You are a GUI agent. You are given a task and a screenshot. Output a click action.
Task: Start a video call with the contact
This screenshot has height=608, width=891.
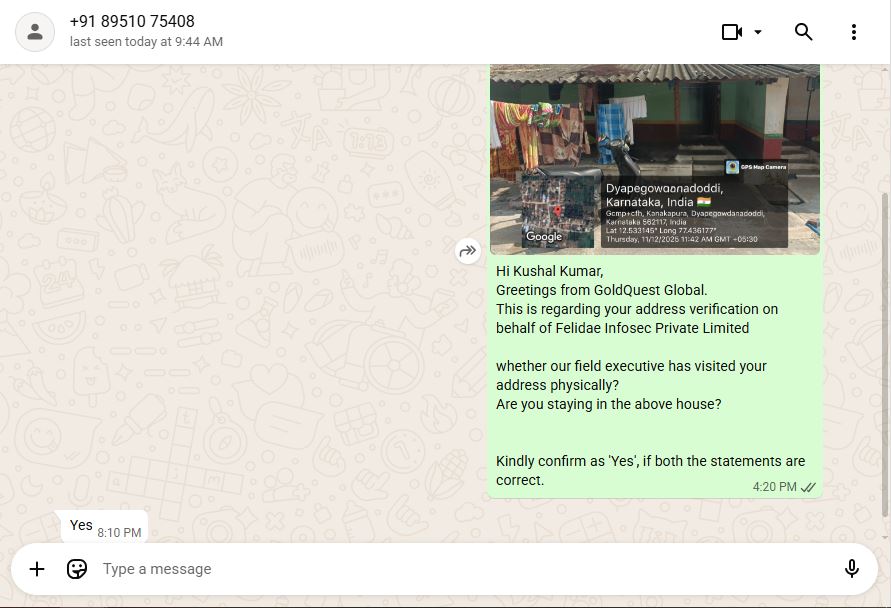click(x=732, y=32)
